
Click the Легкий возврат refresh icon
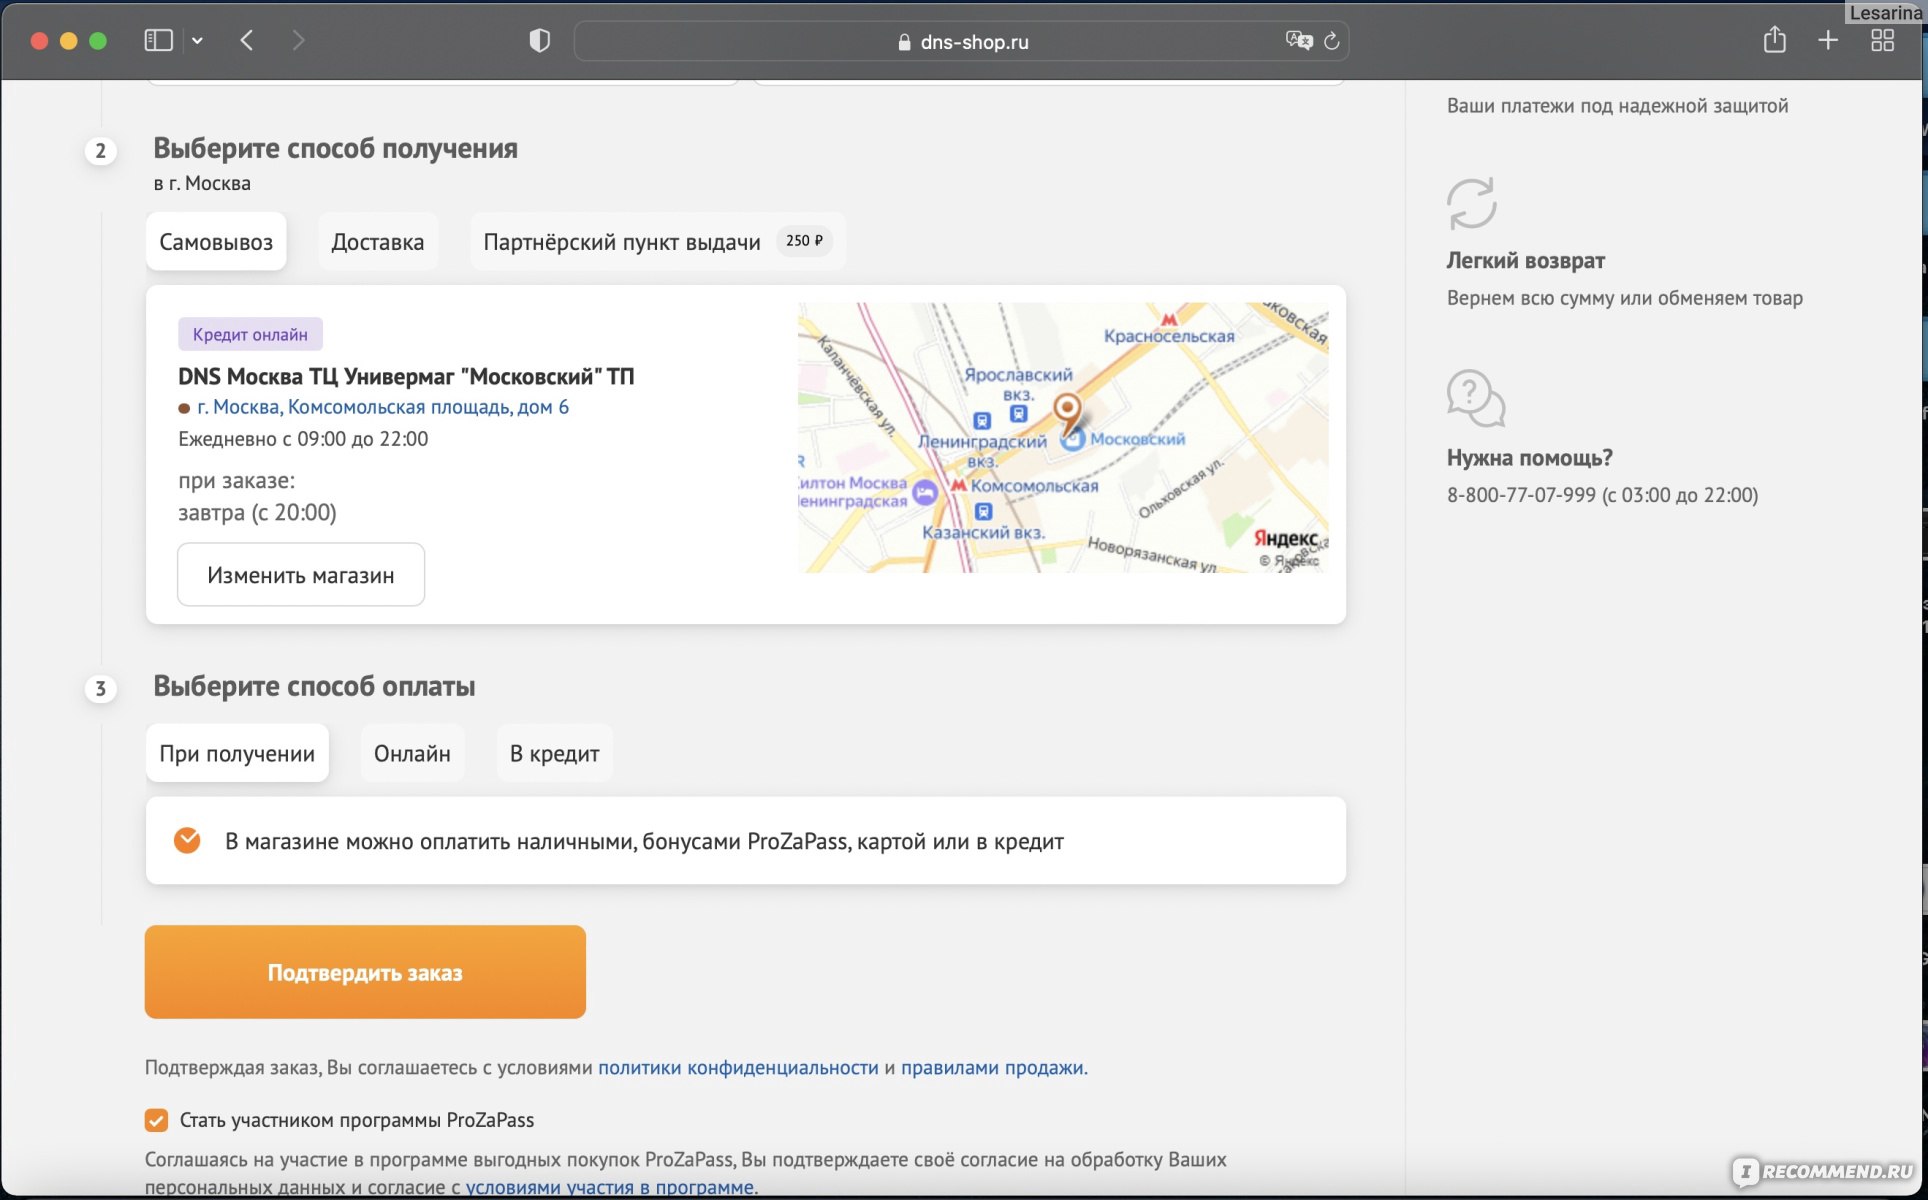1472,204
